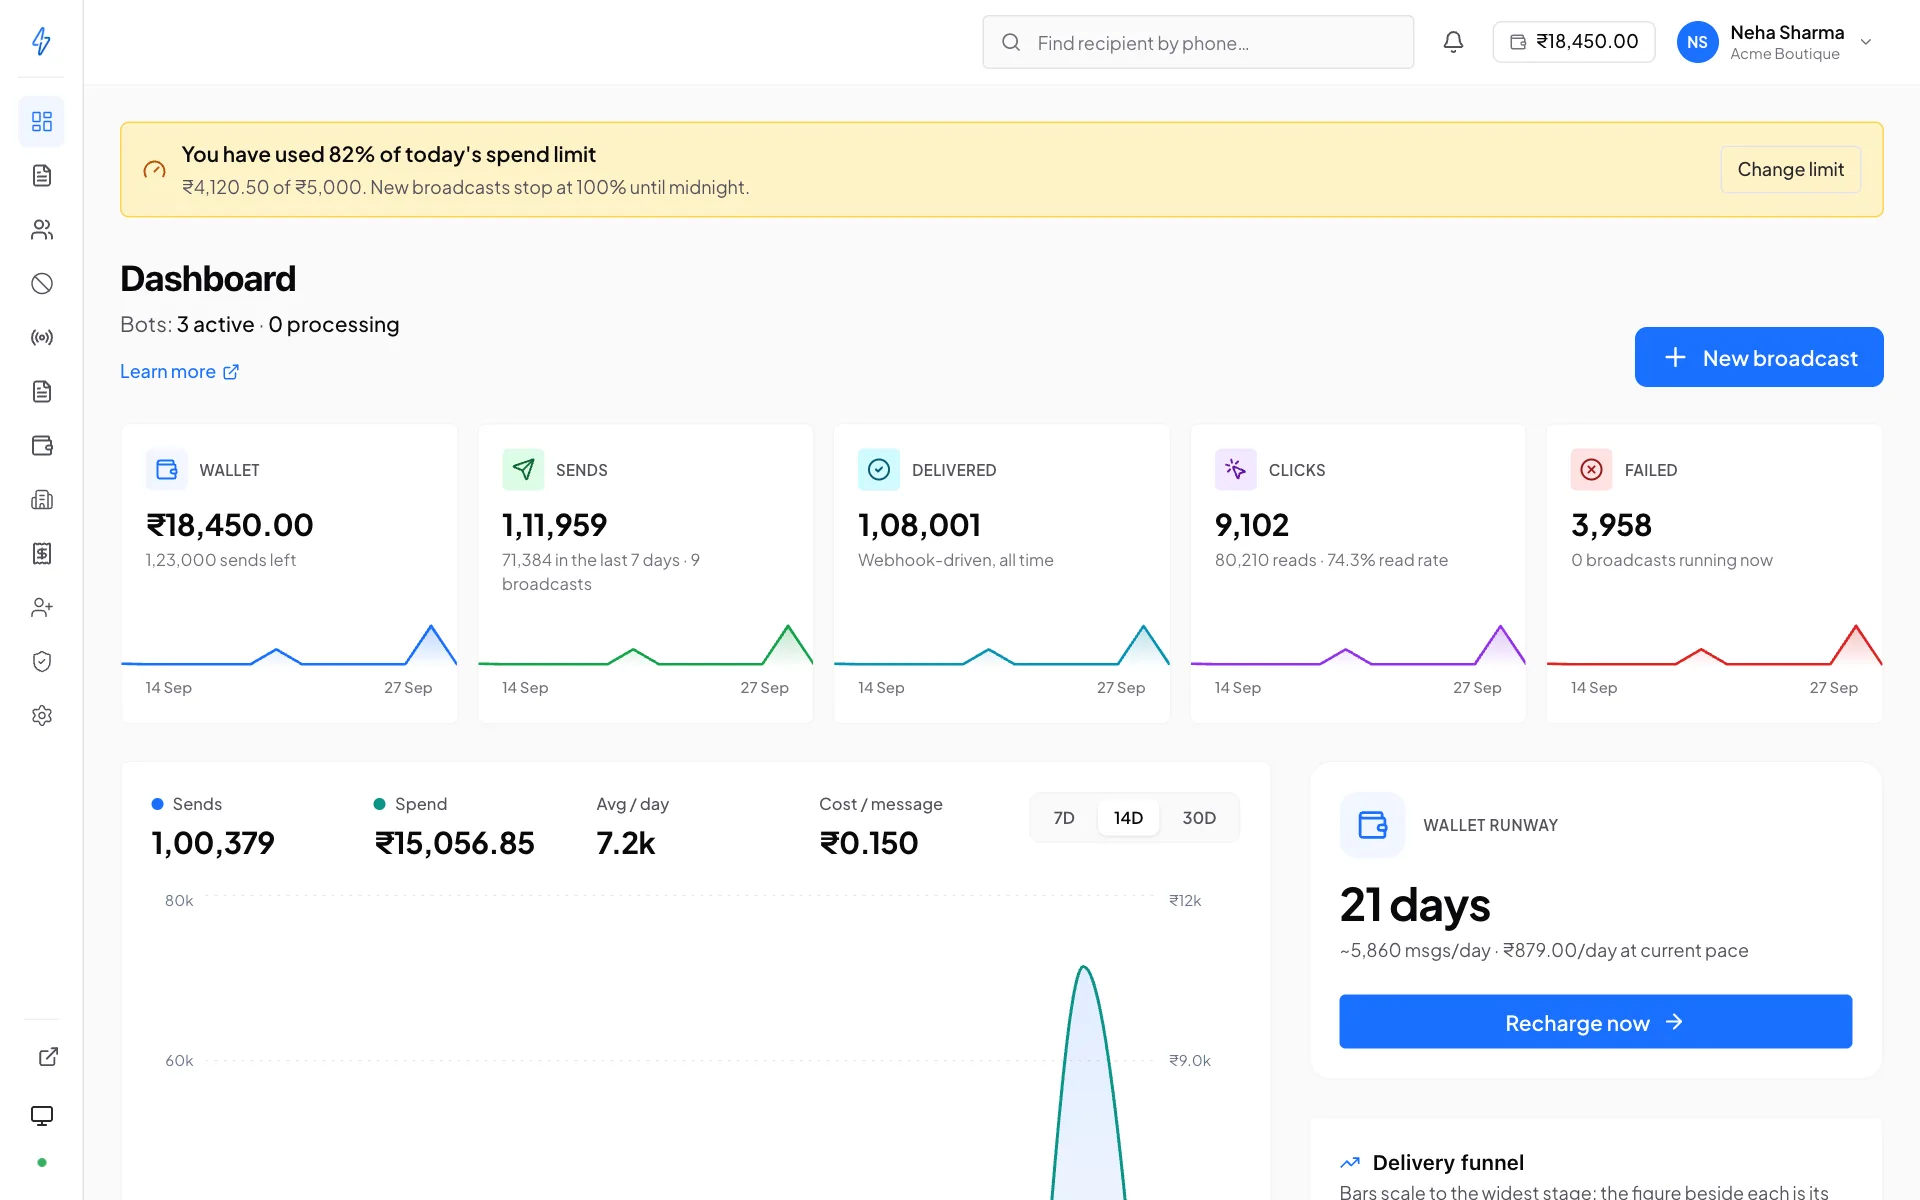1920x1200 pixels.
Task: Open the broadcast signal icon in sidebar
Action: coord(41,338)
